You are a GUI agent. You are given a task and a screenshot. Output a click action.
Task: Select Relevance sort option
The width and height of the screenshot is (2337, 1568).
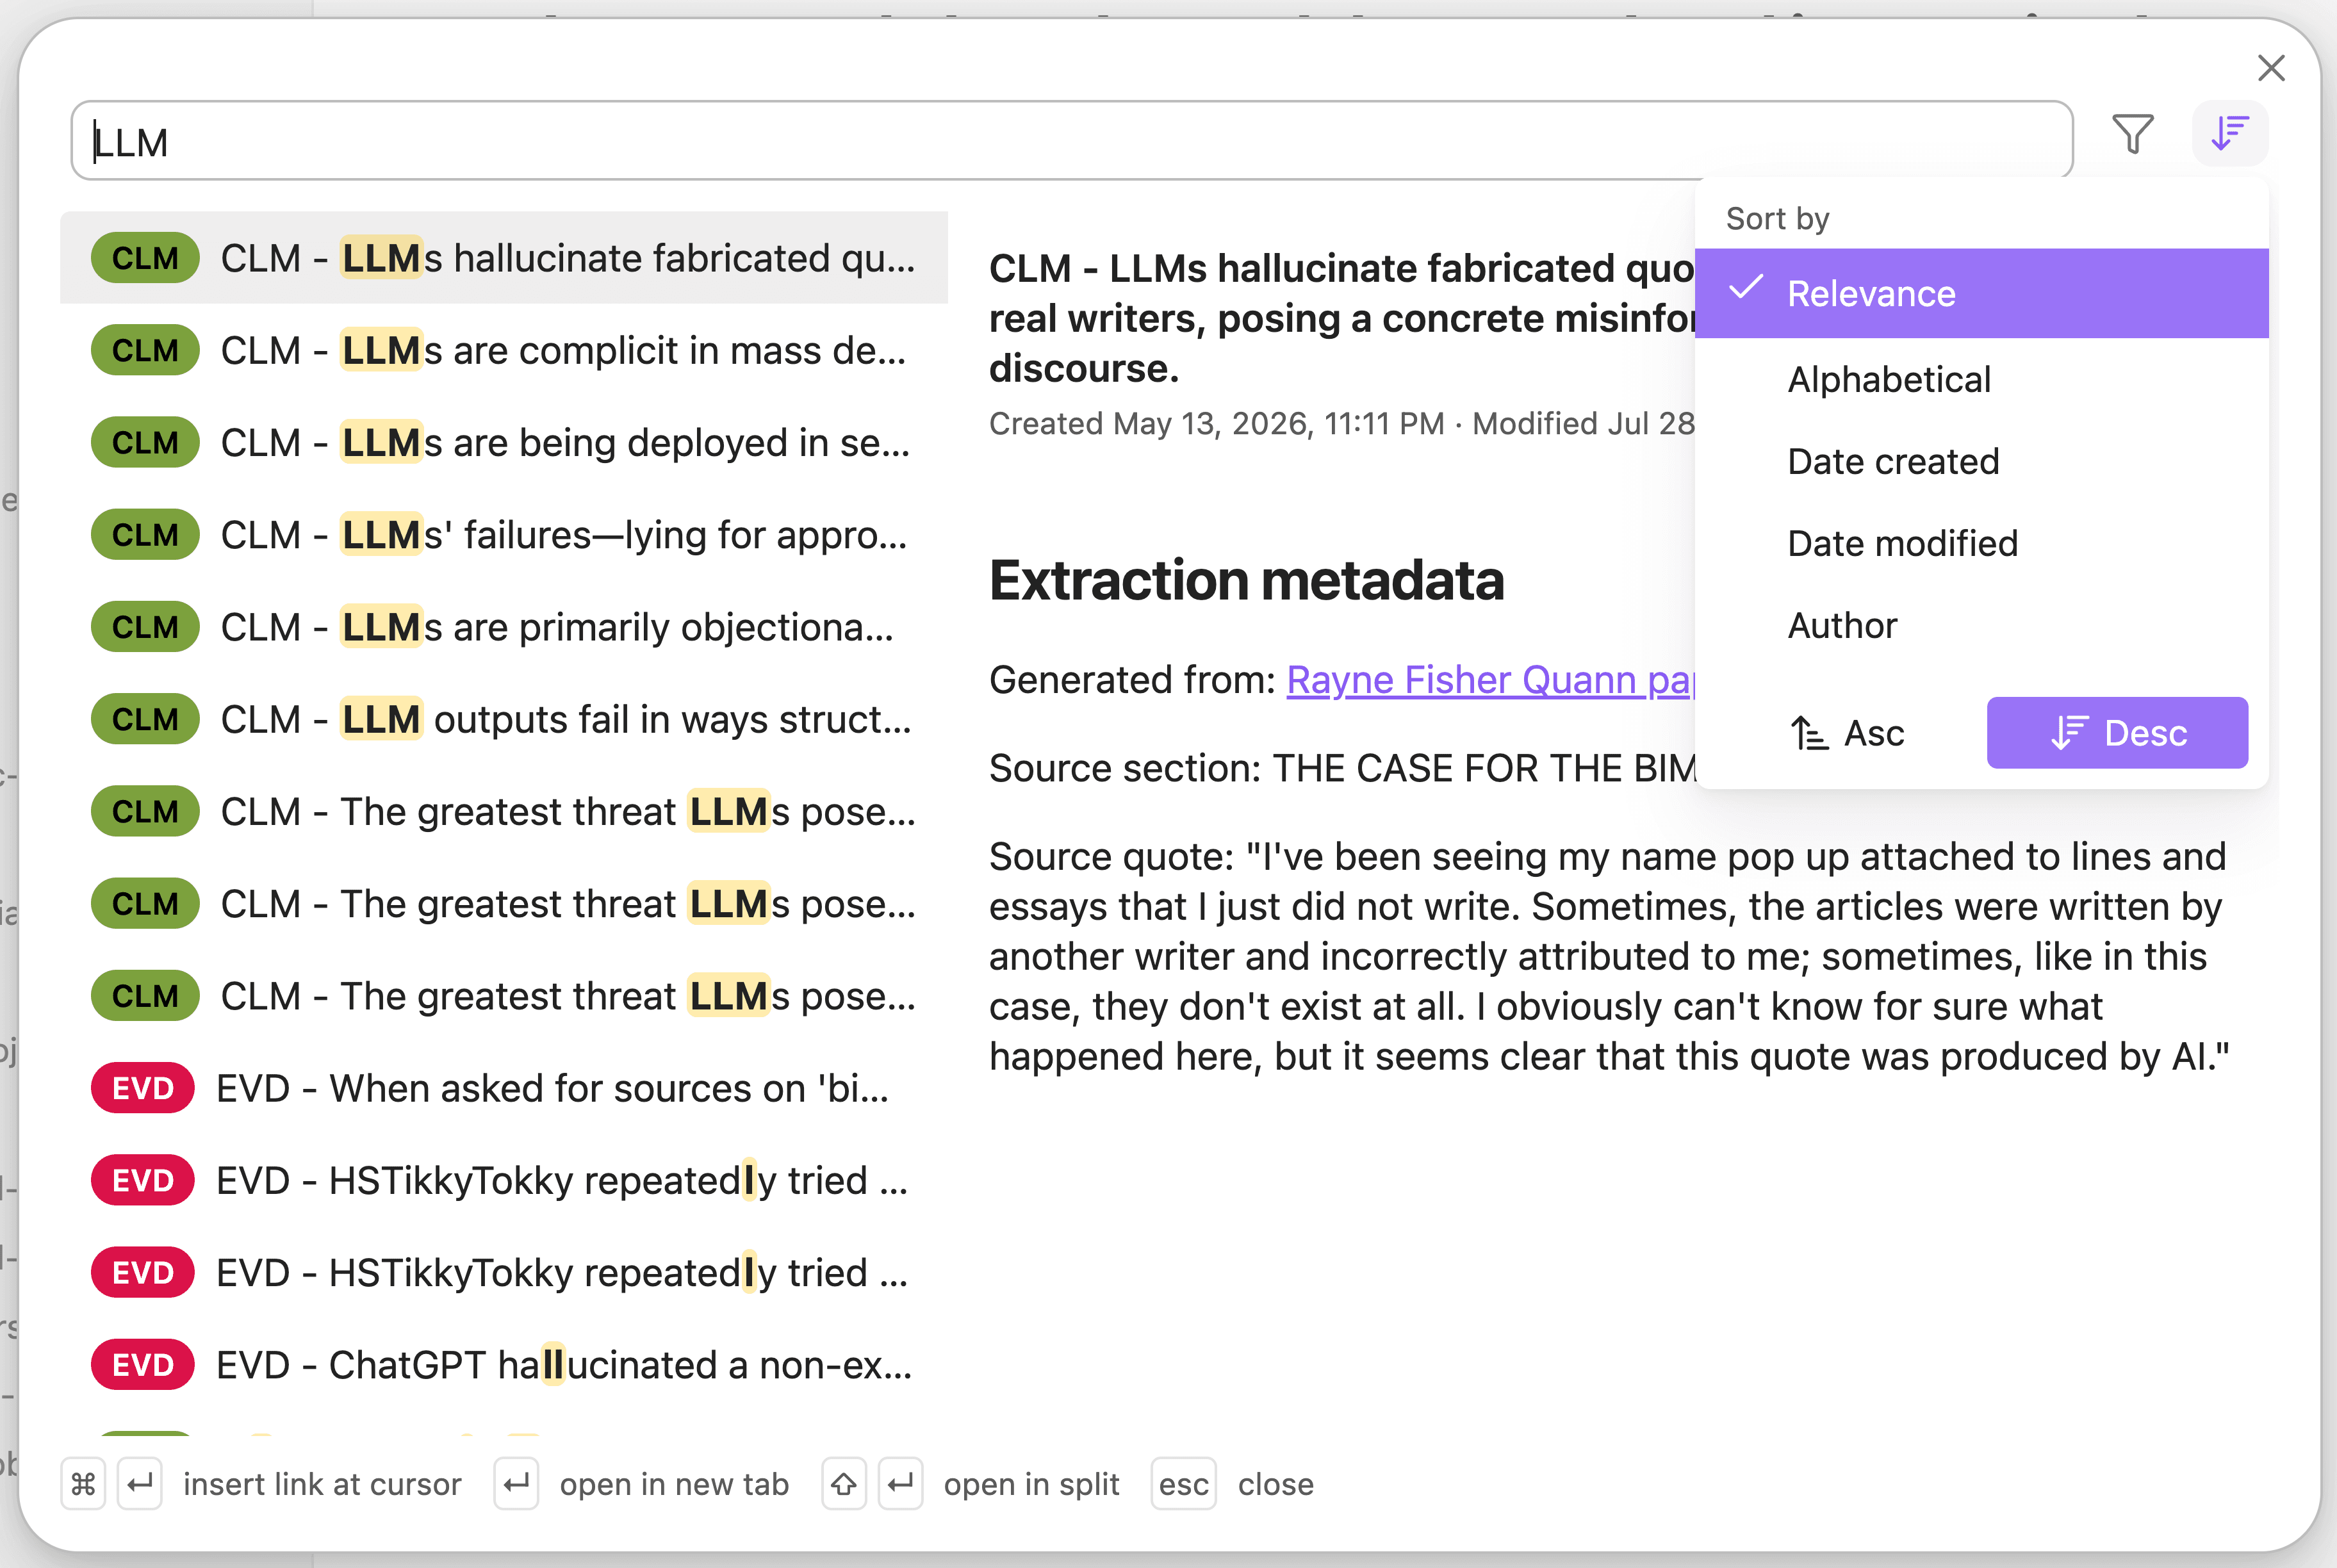1981,293
